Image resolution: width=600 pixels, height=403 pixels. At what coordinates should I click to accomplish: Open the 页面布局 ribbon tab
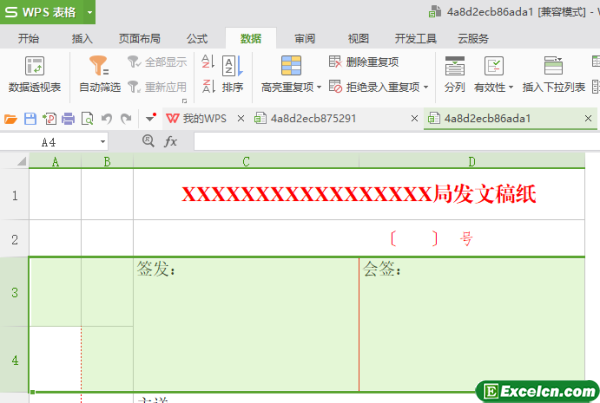coord(140,39)
